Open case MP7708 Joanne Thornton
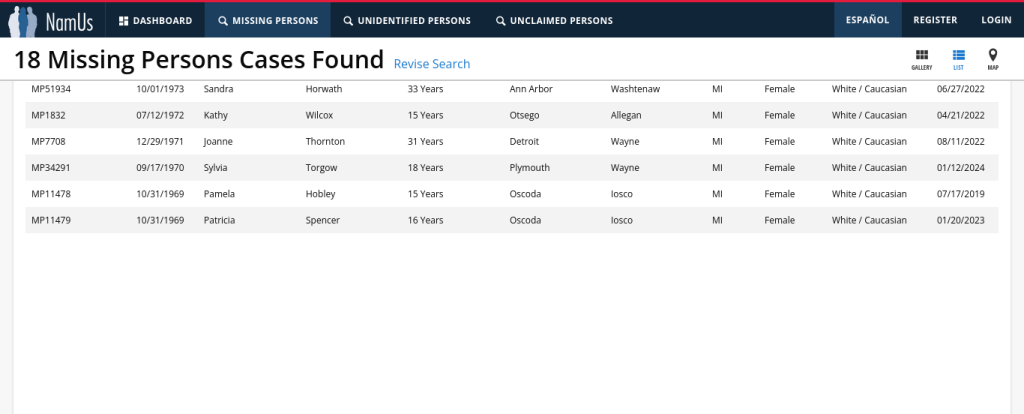This screenshot has height=414, width=1024. [48, 141]
